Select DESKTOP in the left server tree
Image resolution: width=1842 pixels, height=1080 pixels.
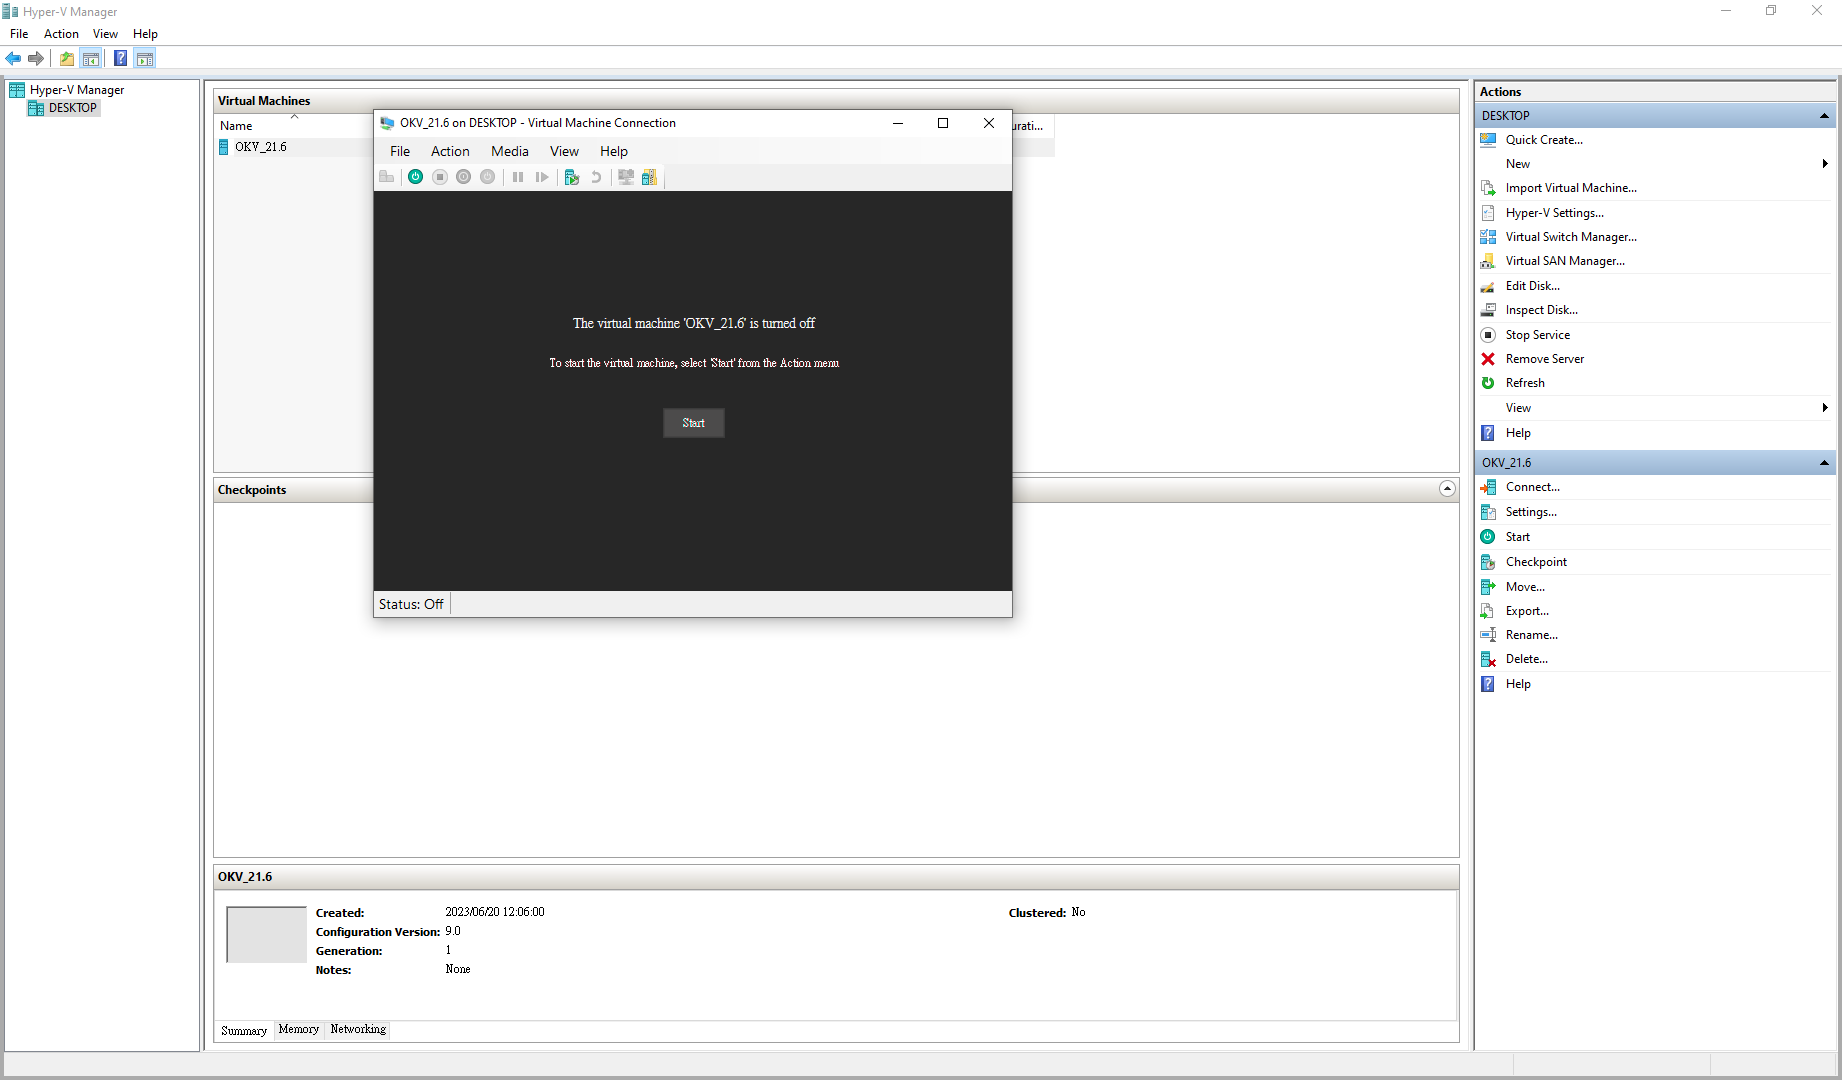tap(71, 107)
